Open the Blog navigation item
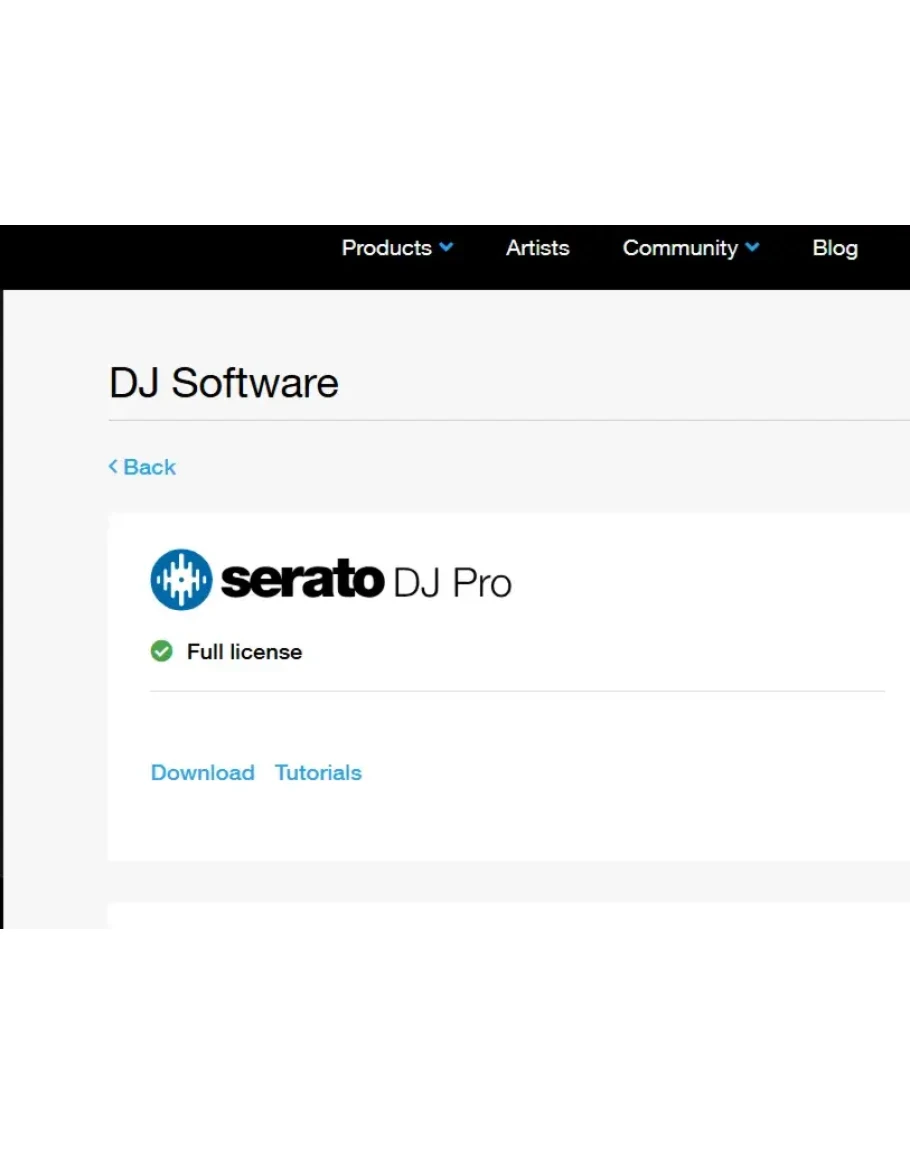This screenshot has width=910, height=1155. click(835, 248)
